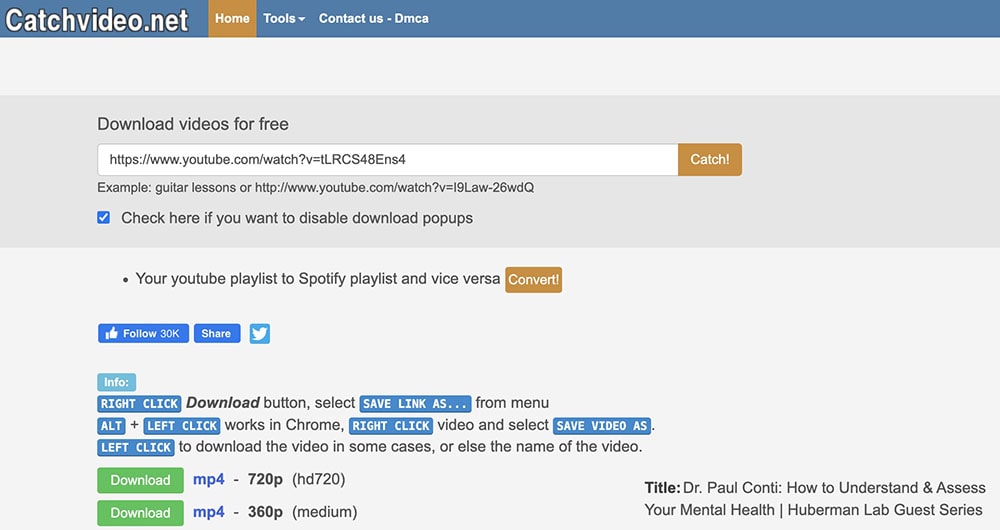Click the SAVE VIDEO AS badge

tap(601, 426)
